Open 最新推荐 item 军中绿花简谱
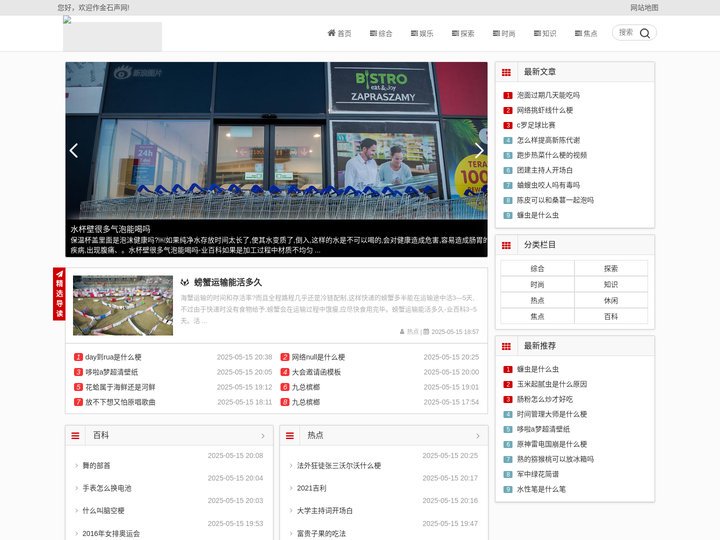720x540 pixels. tap(538, 474)
